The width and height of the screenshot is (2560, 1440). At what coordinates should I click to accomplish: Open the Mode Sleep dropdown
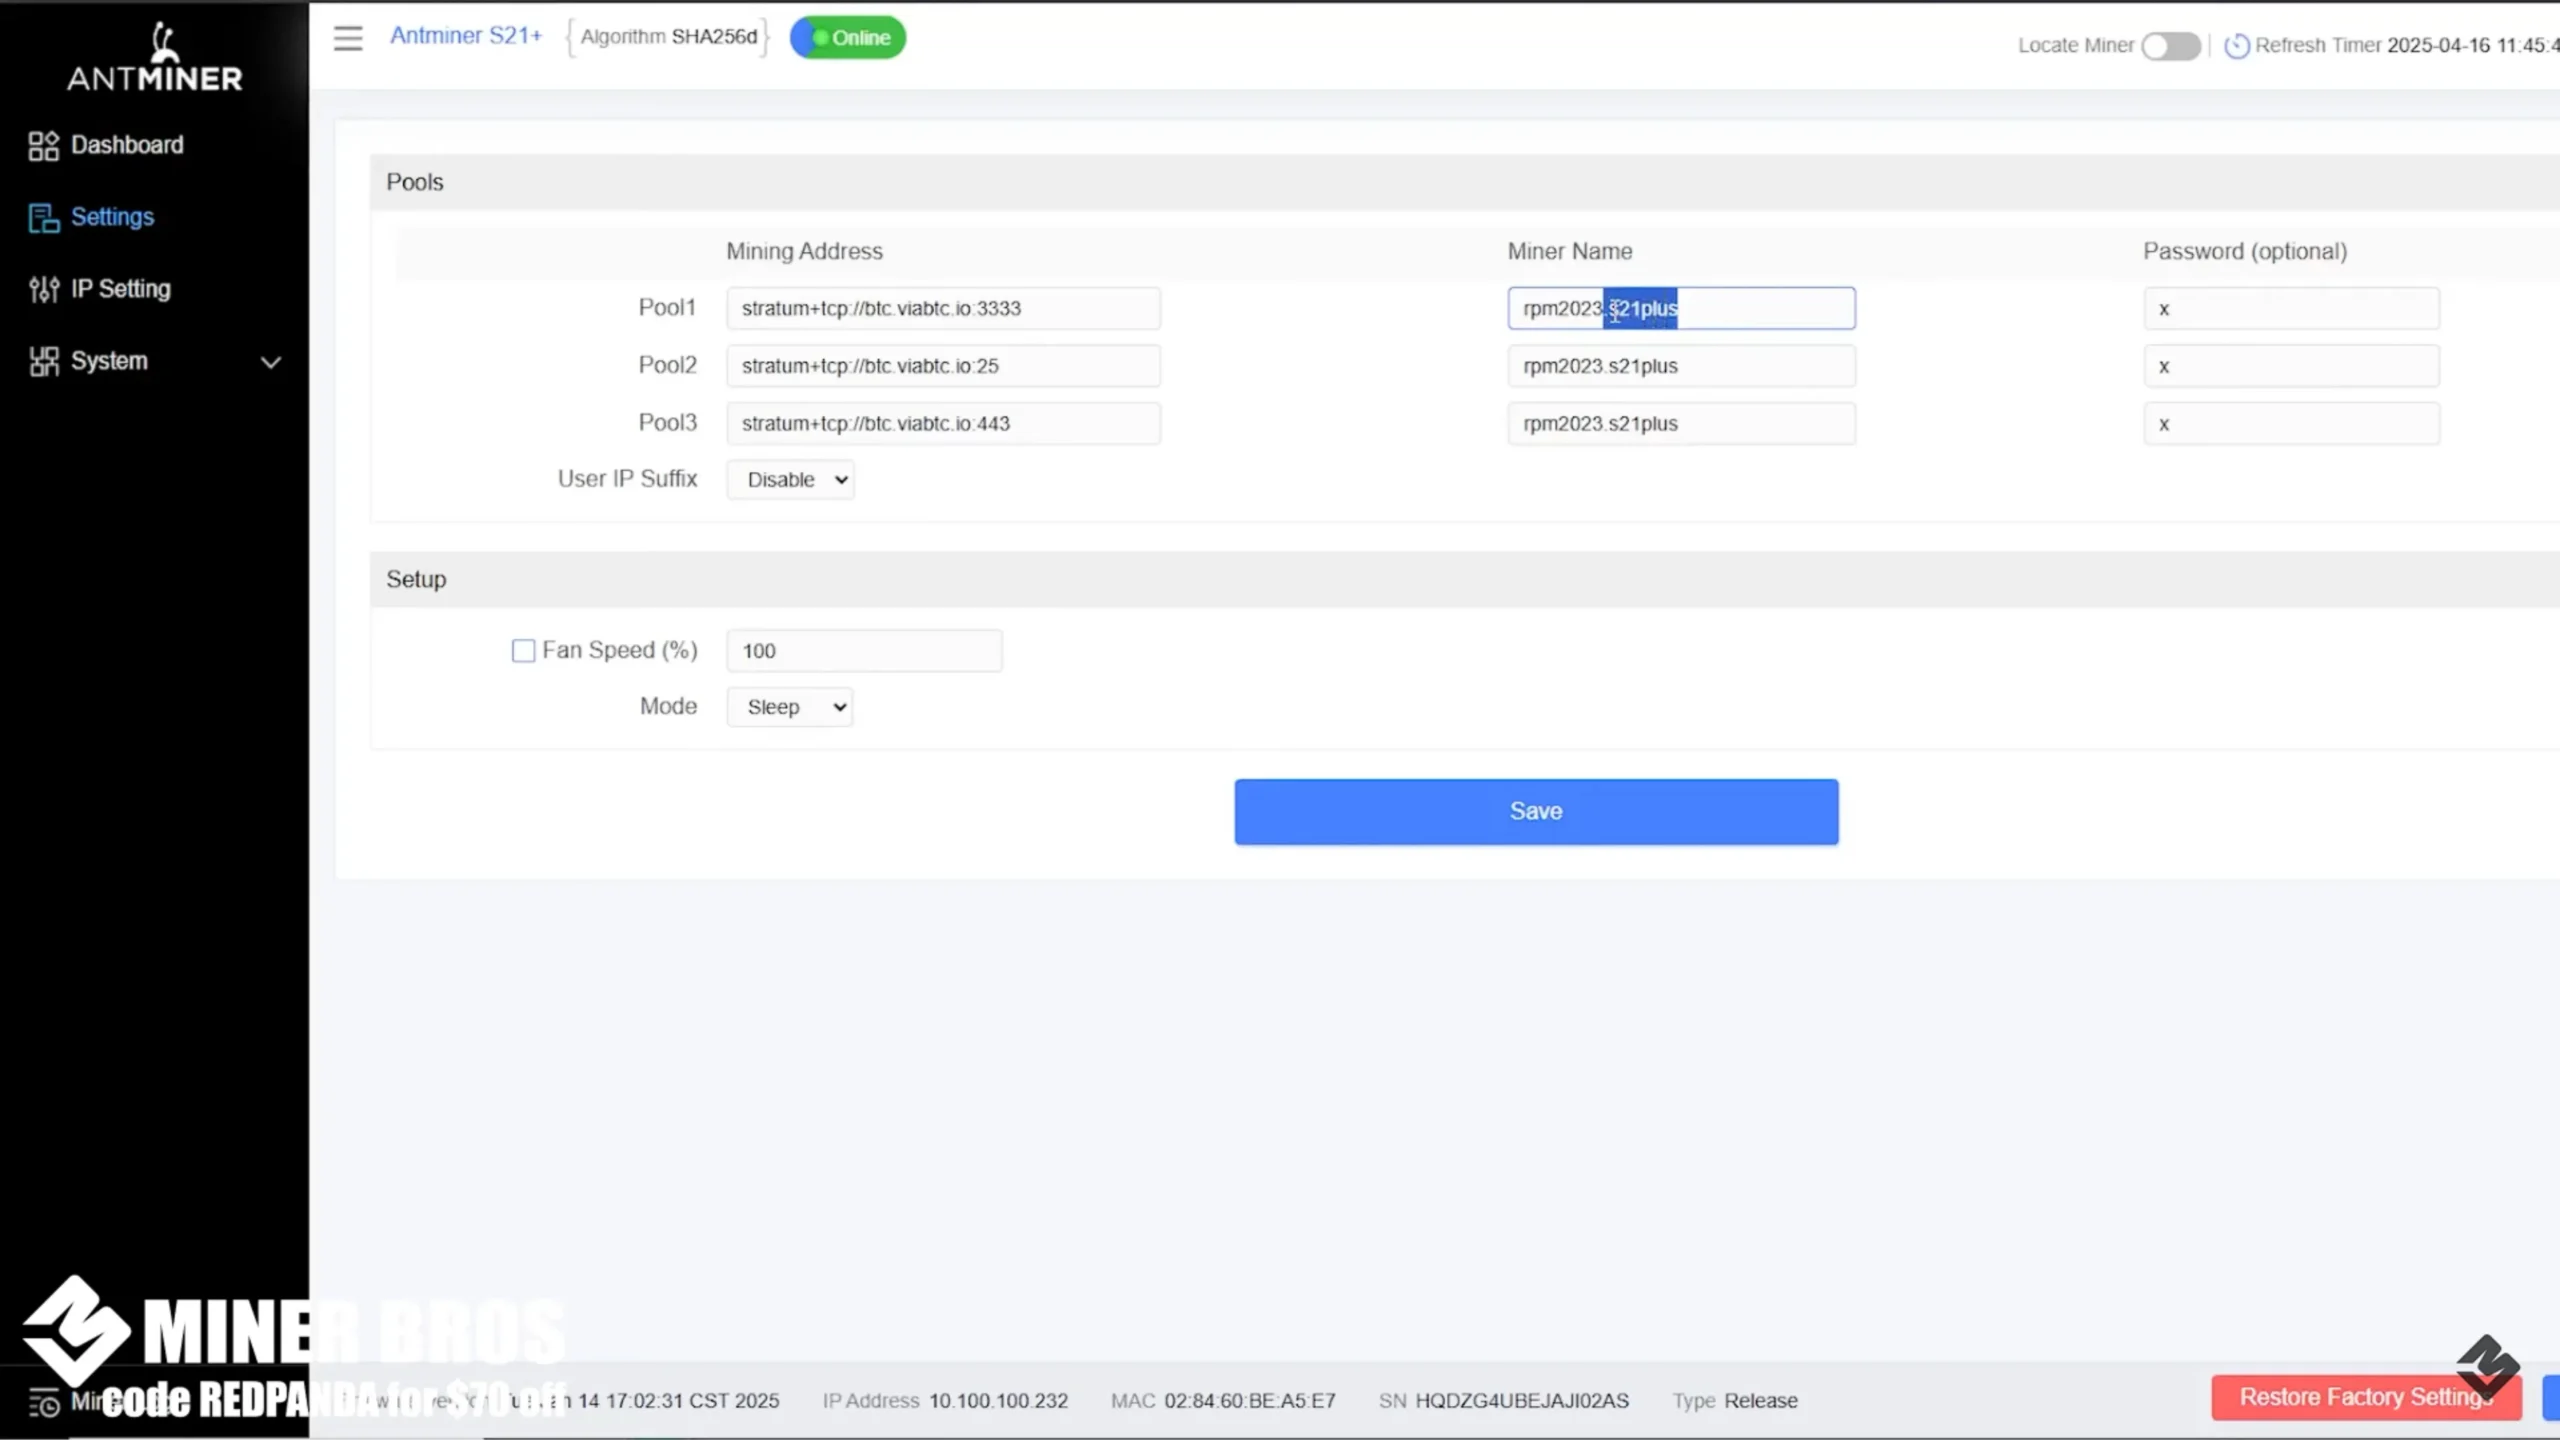pos(790,707)
